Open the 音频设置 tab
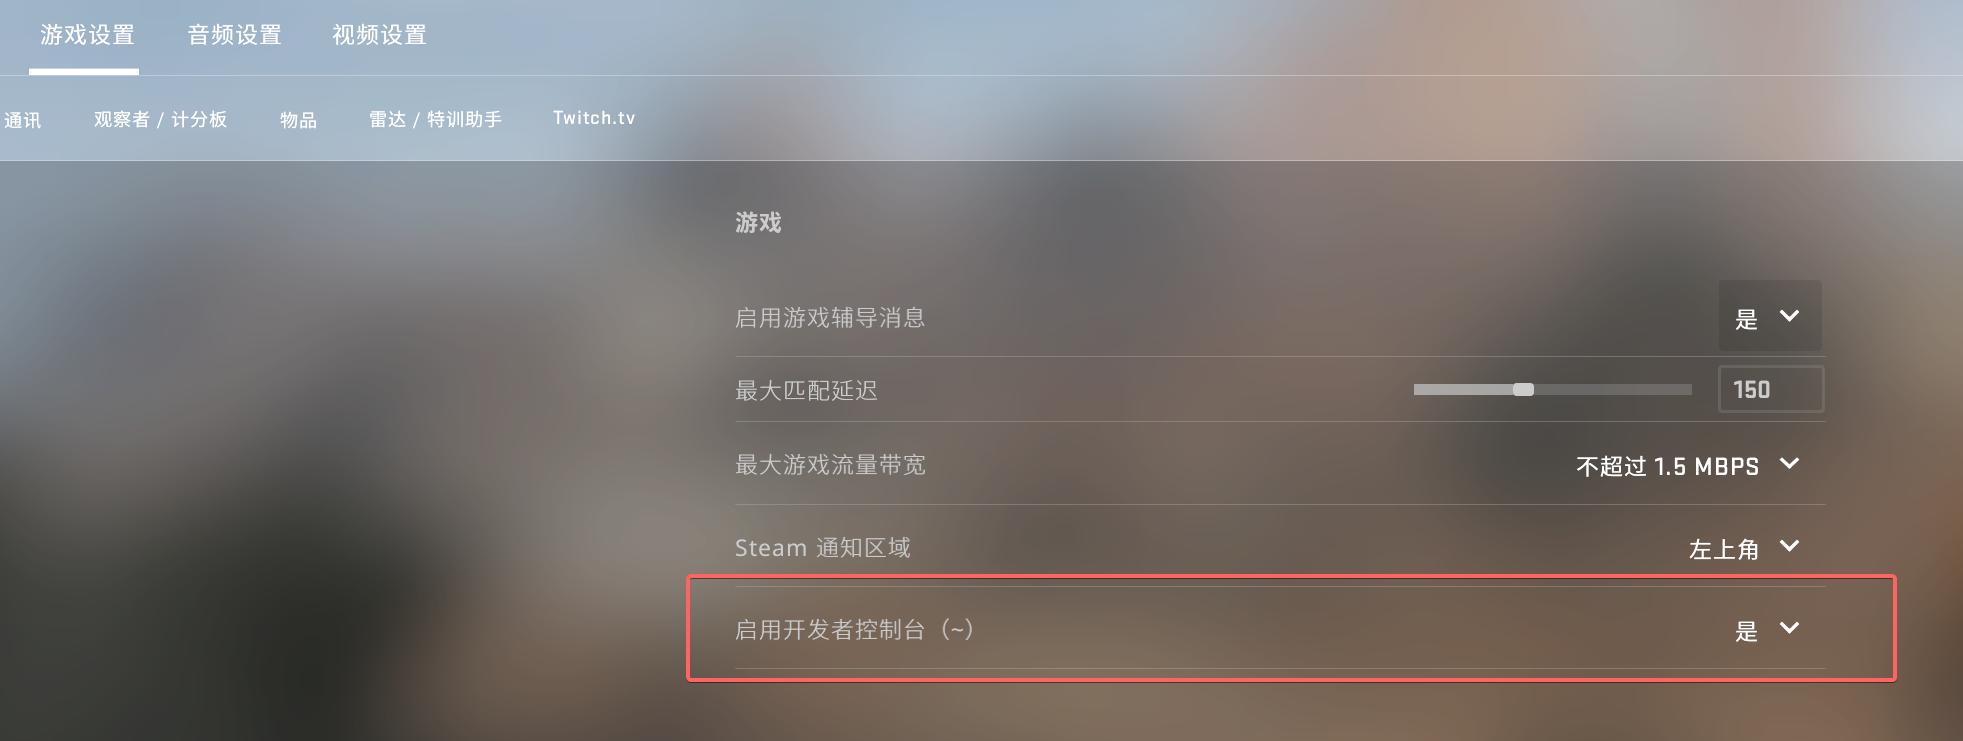Image resolution: width=1963 pixels, height=741 pixels. [234, 36]
